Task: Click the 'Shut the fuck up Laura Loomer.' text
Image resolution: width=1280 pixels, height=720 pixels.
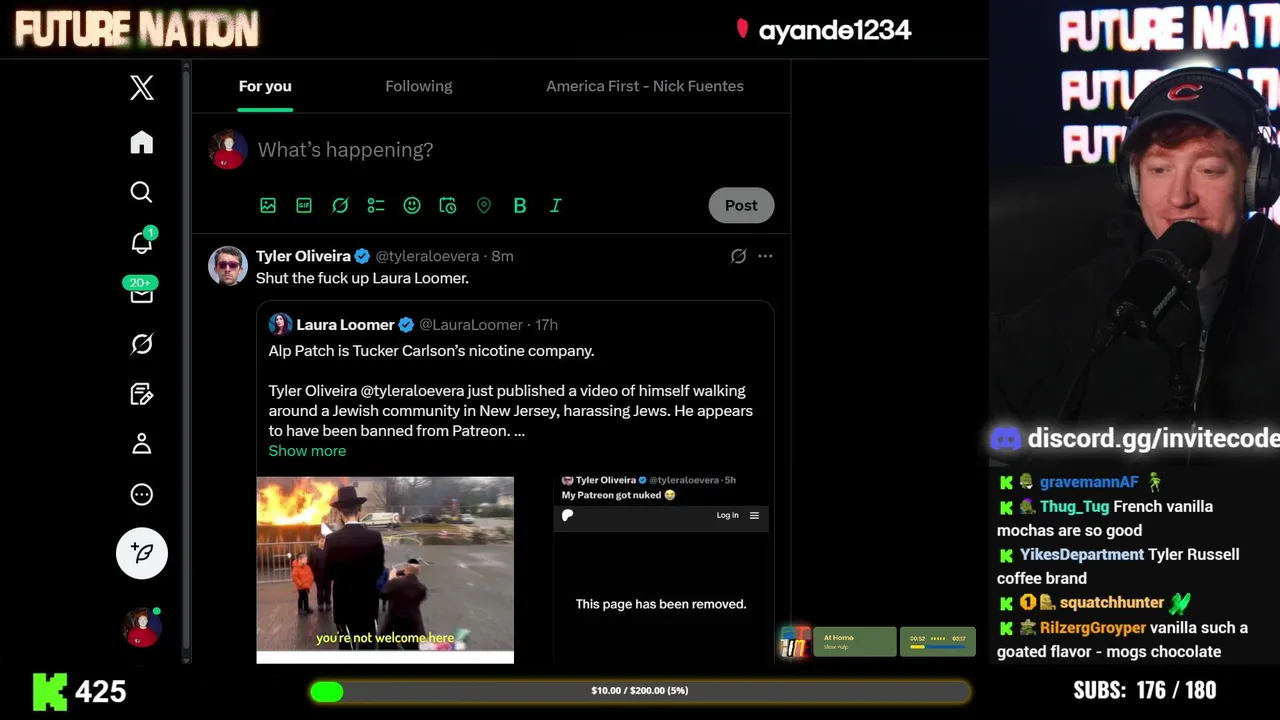Action: pos(362,278)
